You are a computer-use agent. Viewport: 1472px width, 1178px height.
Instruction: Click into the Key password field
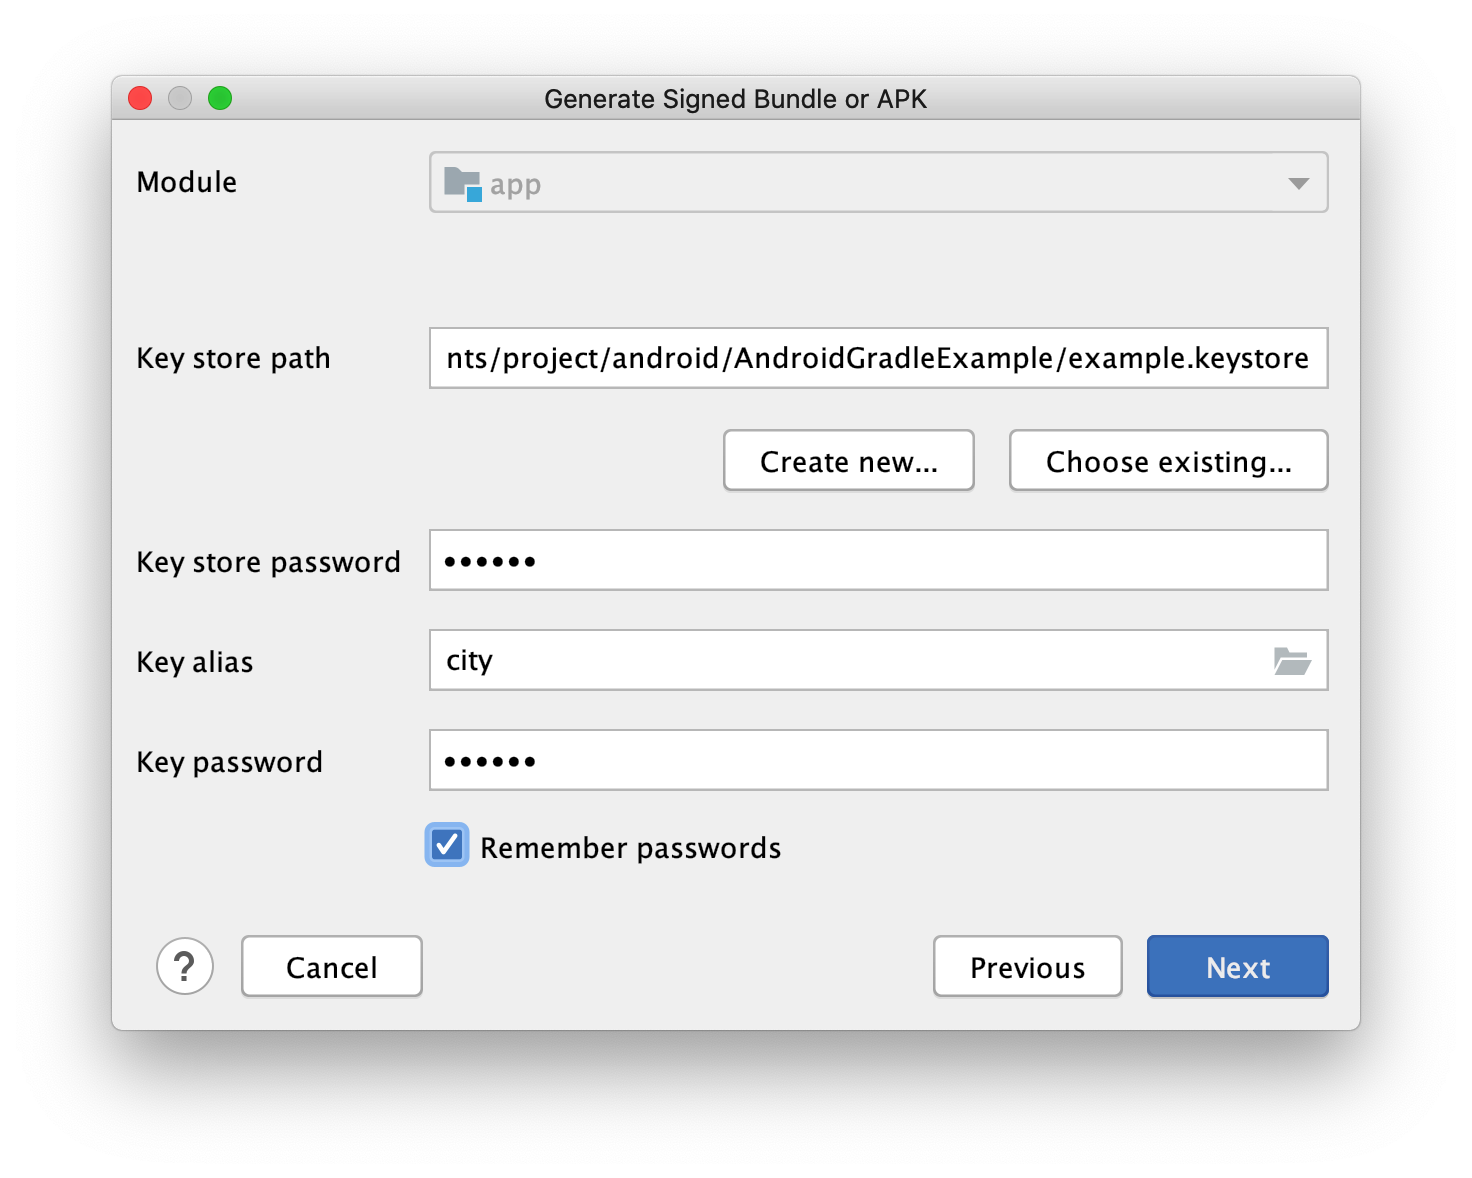(x=879, y=760)
